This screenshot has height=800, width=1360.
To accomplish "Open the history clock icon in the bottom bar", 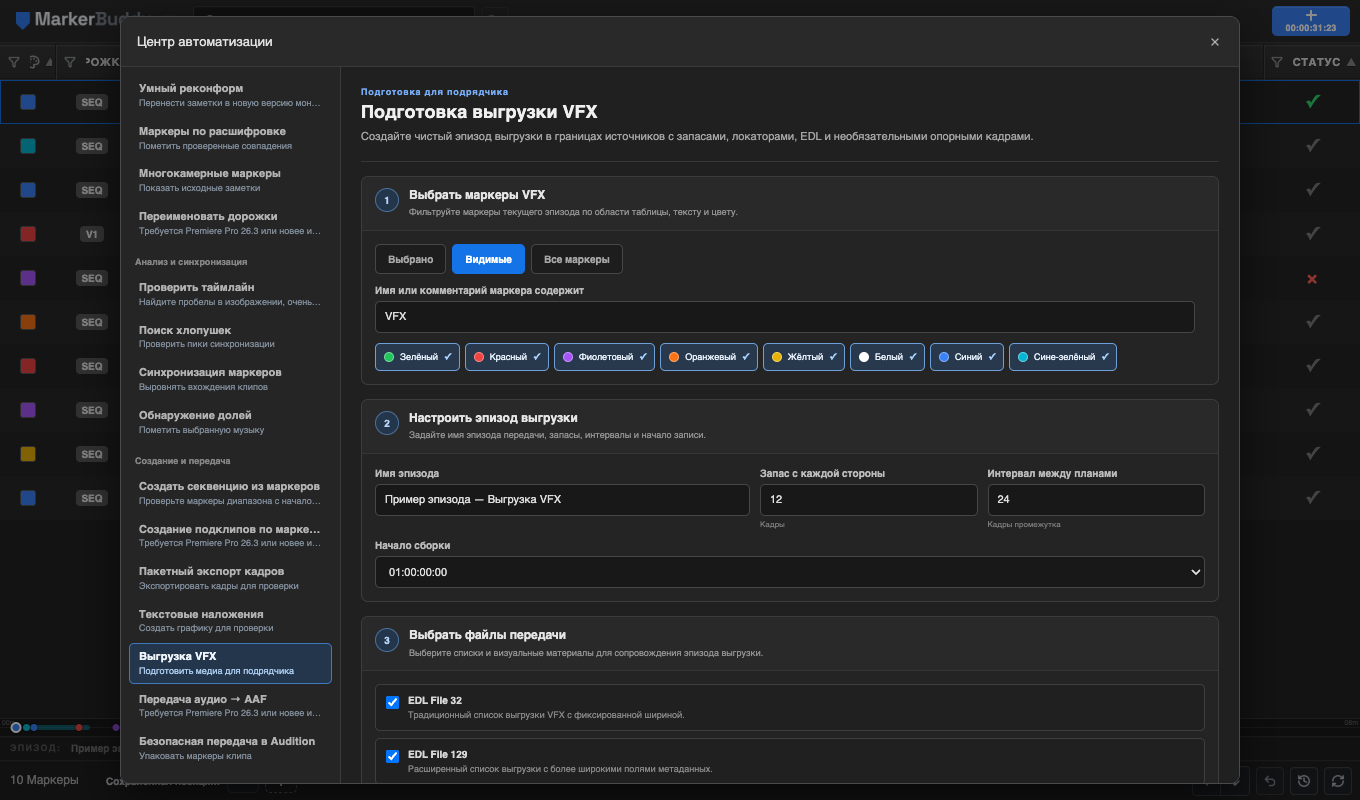I will (1303, 780).
